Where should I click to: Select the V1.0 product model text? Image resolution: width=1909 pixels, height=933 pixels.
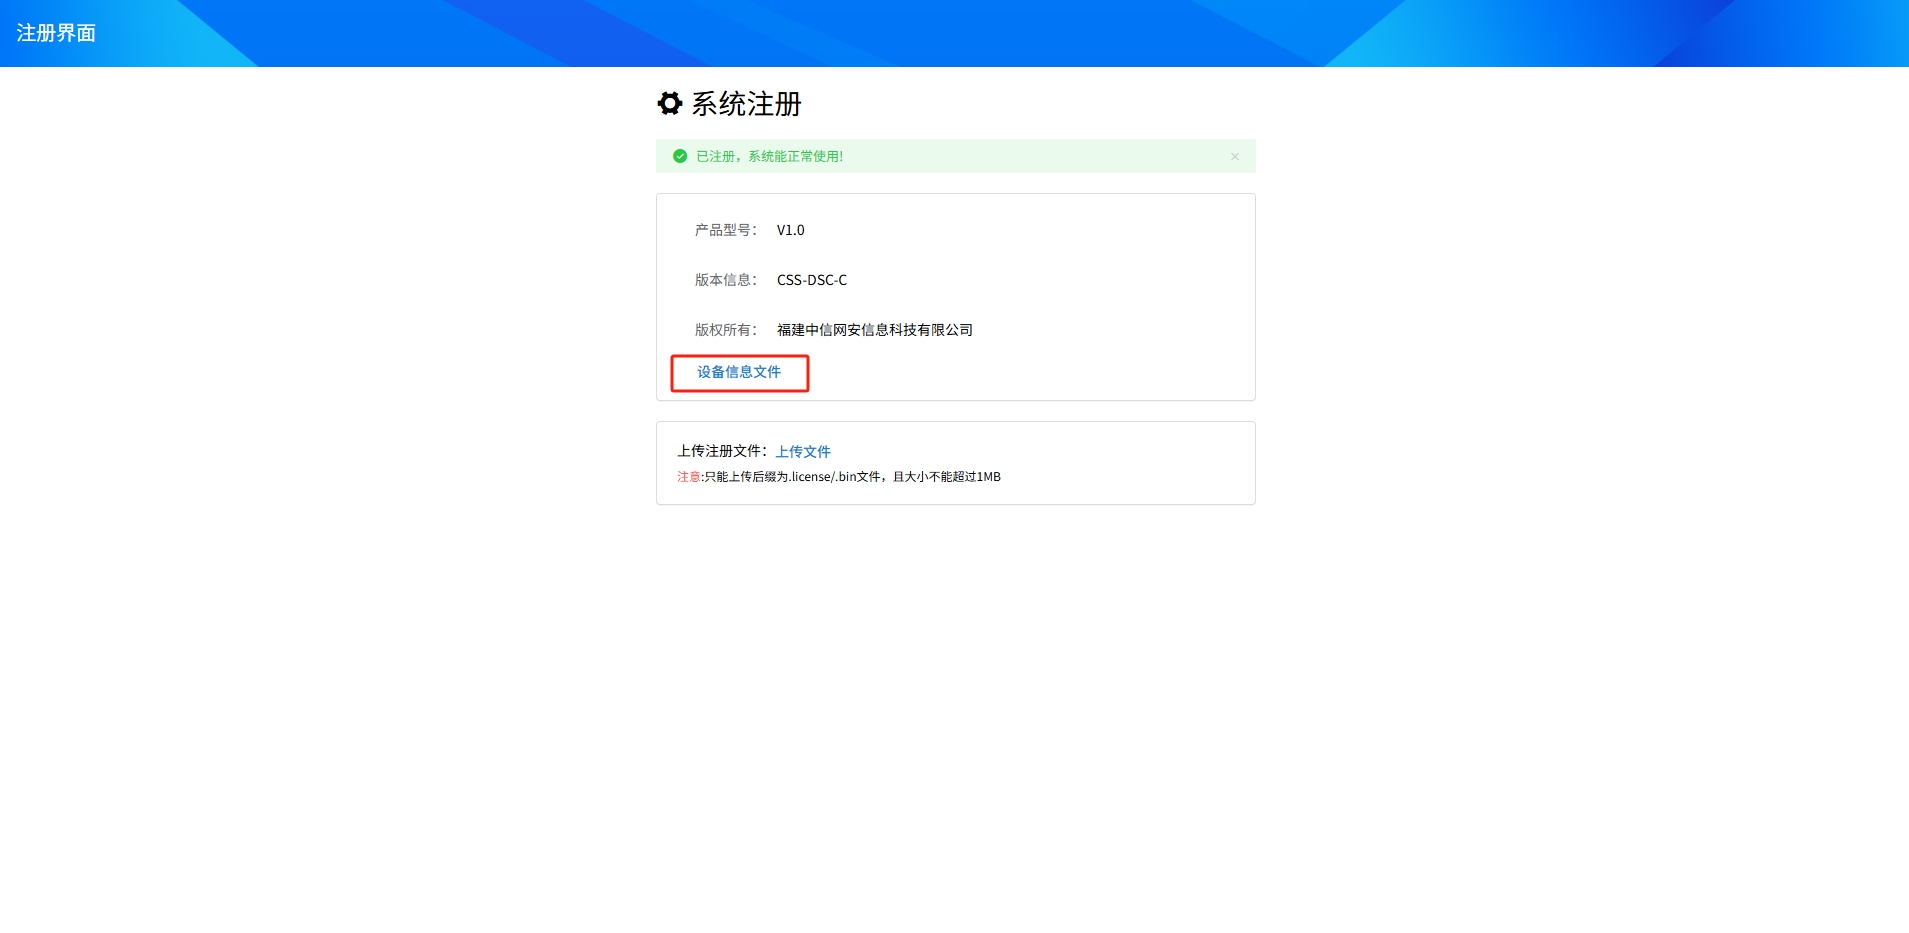click(x=789, y=230)
